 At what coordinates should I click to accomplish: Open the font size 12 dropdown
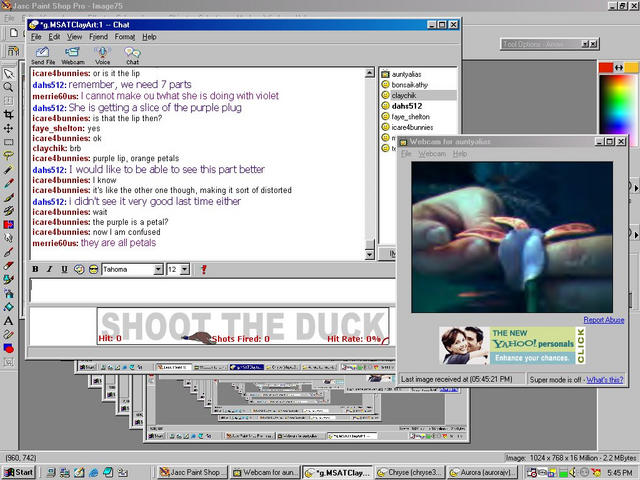tap(185, 269)
